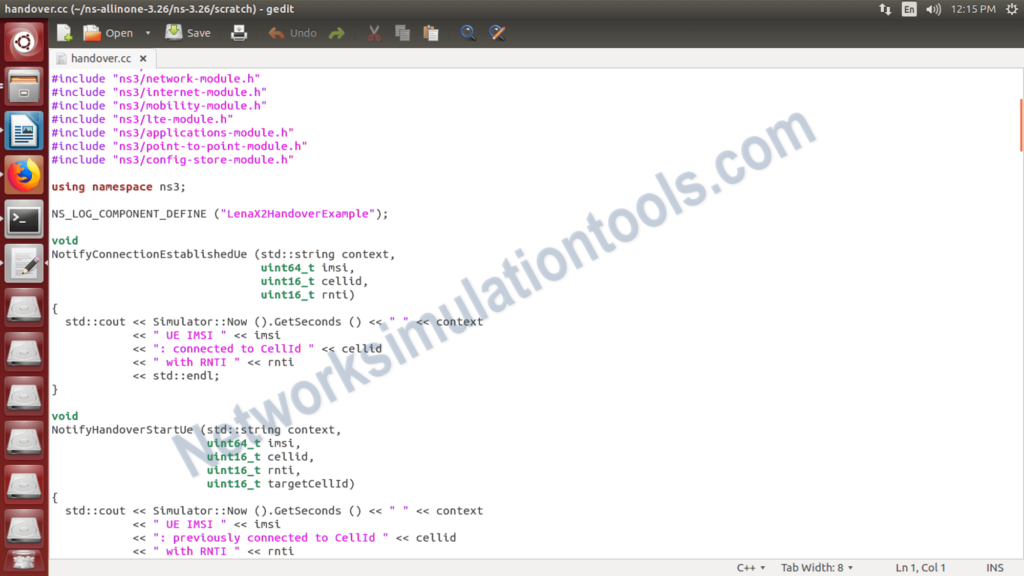Redo the last undone action
The image size is (1024, 576).
click(337, 32)
